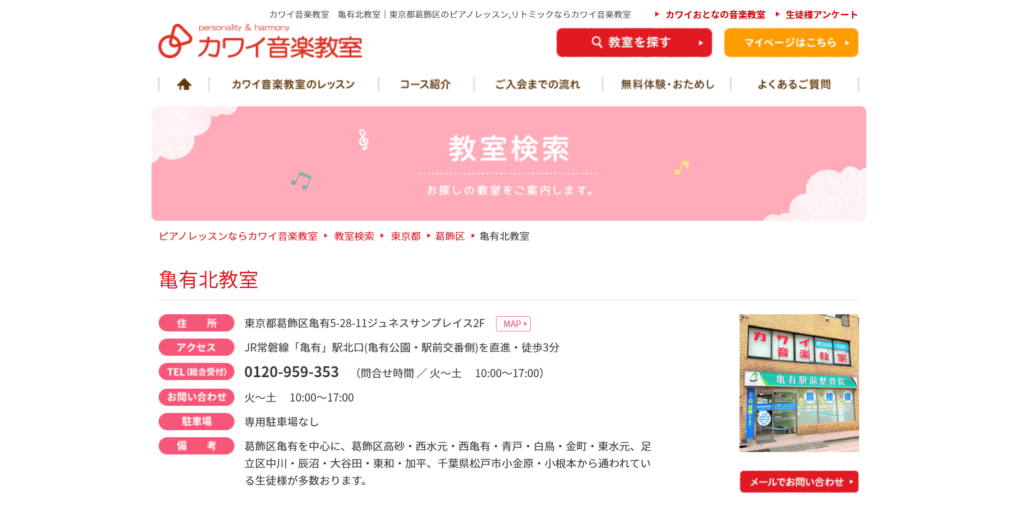This screenshot has height=505, width=1024.
Task: Go to 無料体験･おためし page
Action: pyautogui.click(x=667, y=84)
